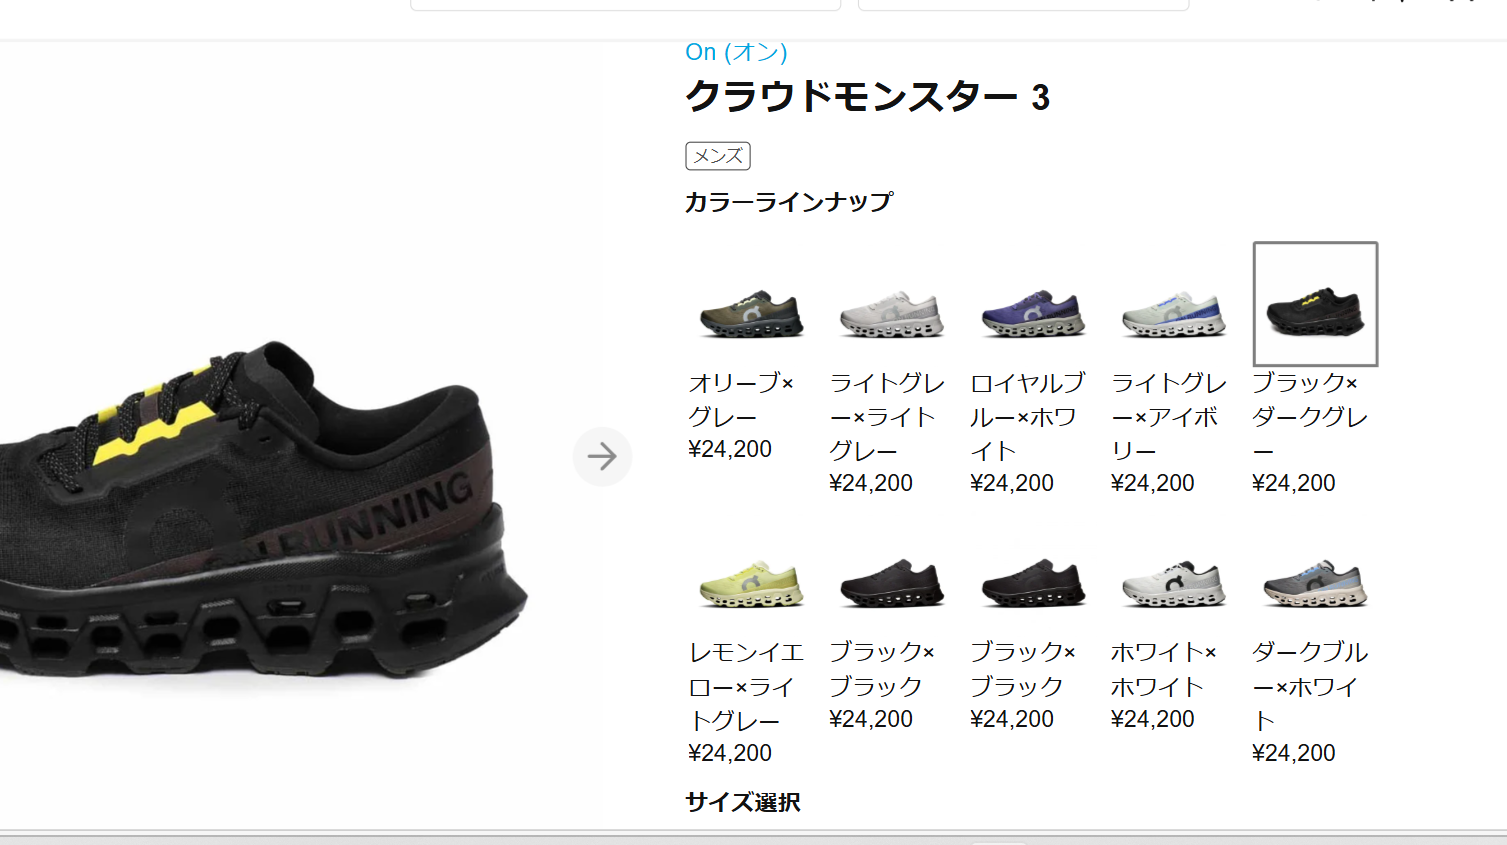This screenshot has width=1507, height=845.
Task: Click the オリーブ×グレー color name label
Action: [741, 400]
